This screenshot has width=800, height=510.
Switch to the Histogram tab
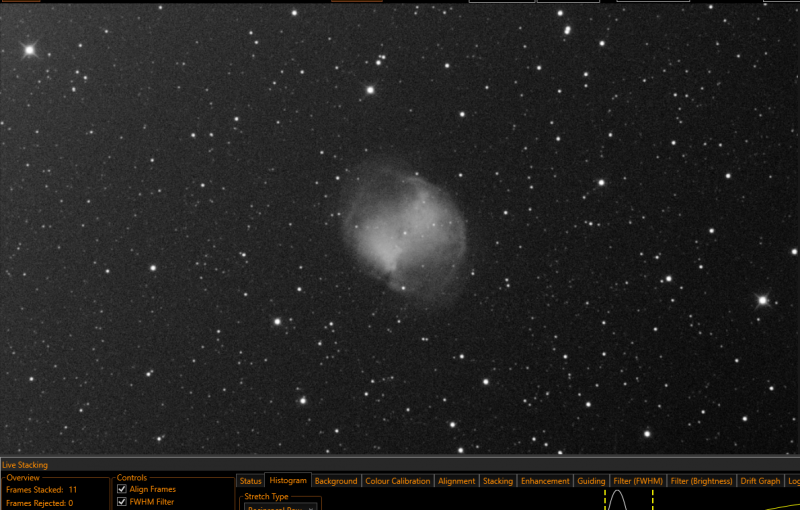click(288, 480)
